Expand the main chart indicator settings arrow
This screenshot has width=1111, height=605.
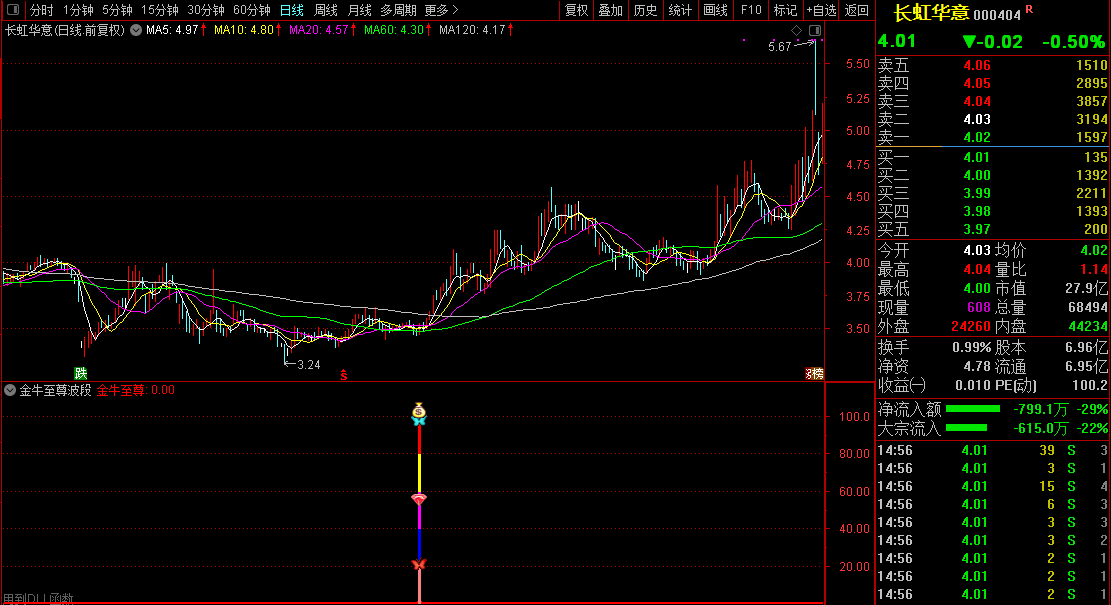point(135,30)
